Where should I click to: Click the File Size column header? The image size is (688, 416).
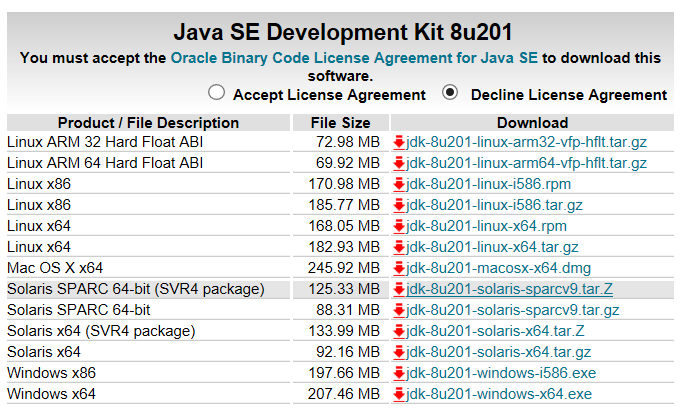341,123
